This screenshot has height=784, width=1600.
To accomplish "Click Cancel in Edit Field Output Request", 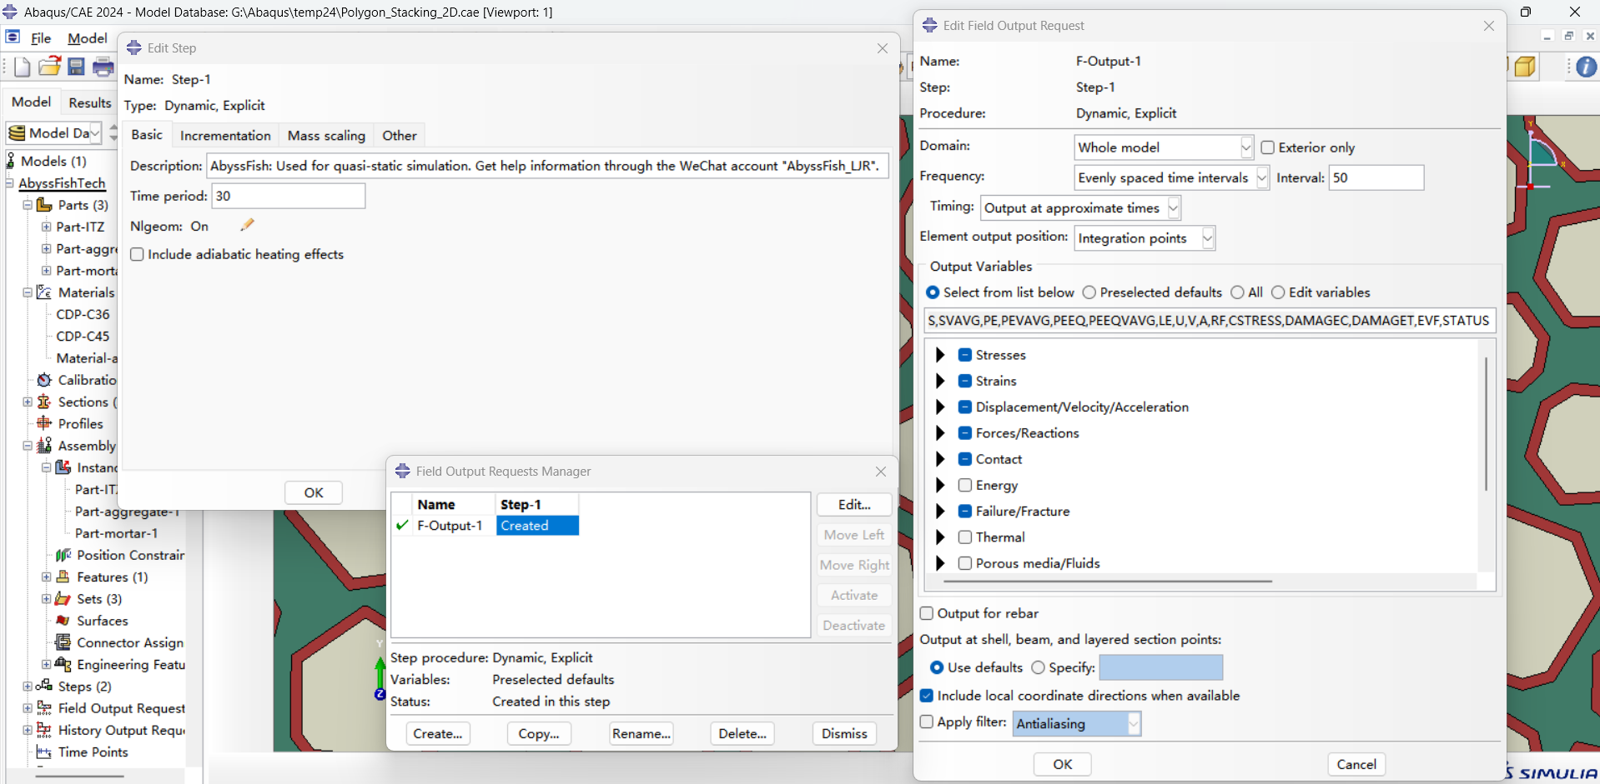I will click(x=1357, y=764).
